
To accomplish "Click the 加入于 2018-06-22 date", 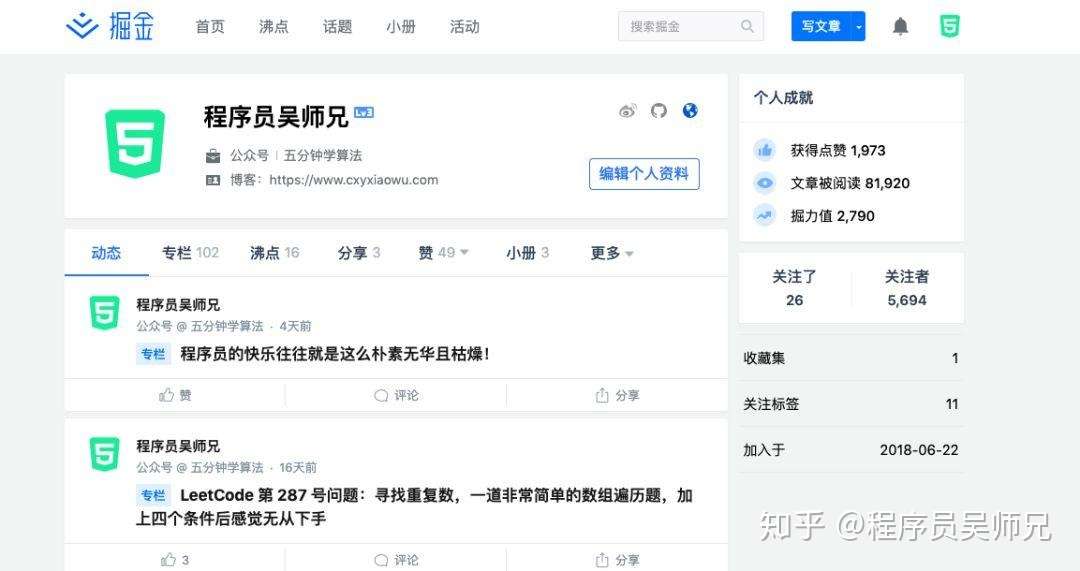I will tap(919, 450).
